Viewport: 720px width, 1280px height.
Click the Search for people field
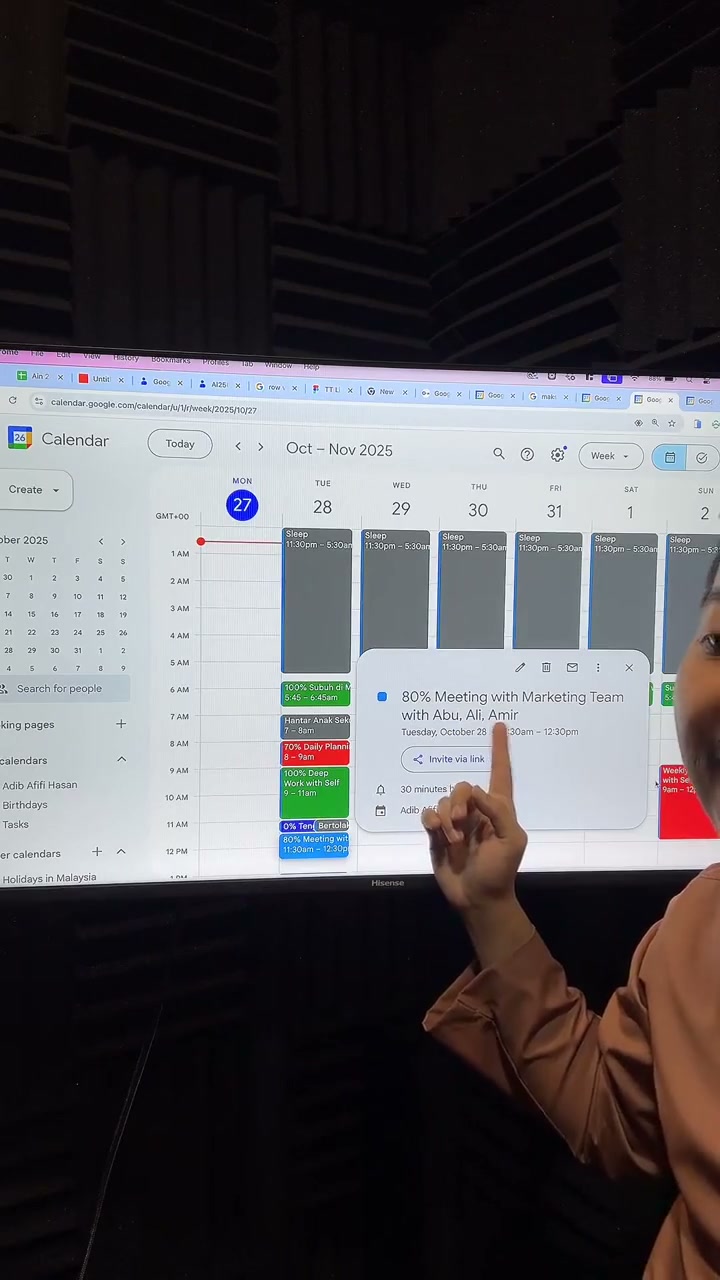pyautogui.click(x=65, y=688)
